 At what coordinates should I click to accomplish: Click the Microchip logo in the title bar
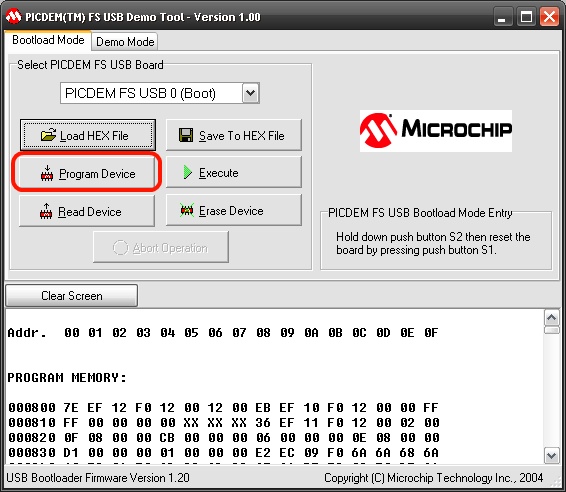click(x=13, y=17)
